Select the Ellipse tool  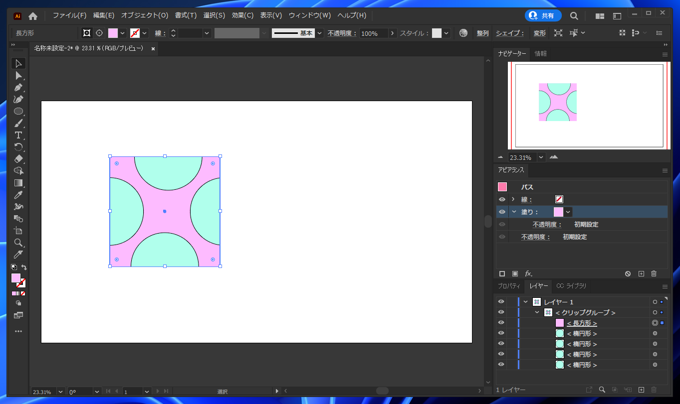point(18,111)
